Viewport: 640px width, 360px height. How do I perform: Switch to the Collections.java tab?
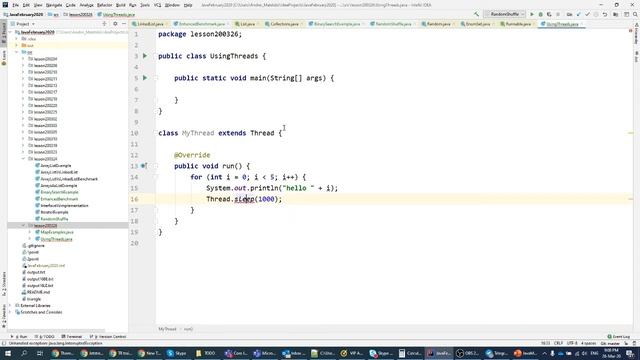click(x=284, y=24)
